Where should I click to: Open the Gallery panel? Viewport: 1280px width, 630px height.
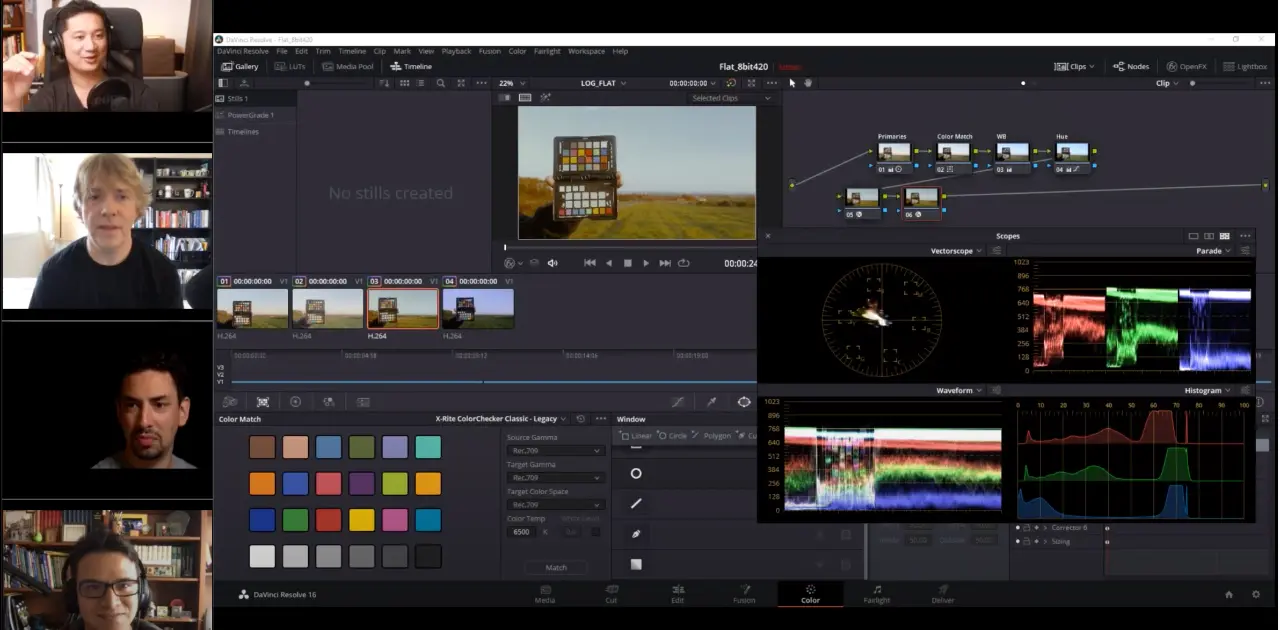click(x=240, y=66)
